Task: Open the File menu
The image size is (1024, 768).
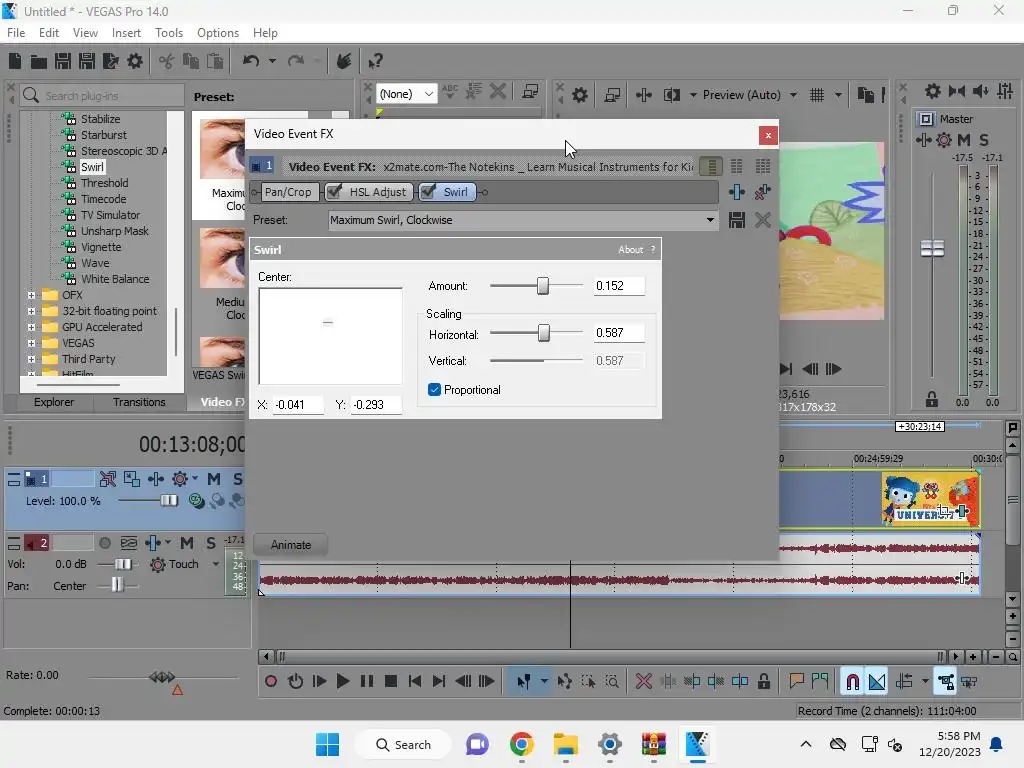Action: pyautogui.click(x=16, y=33)
